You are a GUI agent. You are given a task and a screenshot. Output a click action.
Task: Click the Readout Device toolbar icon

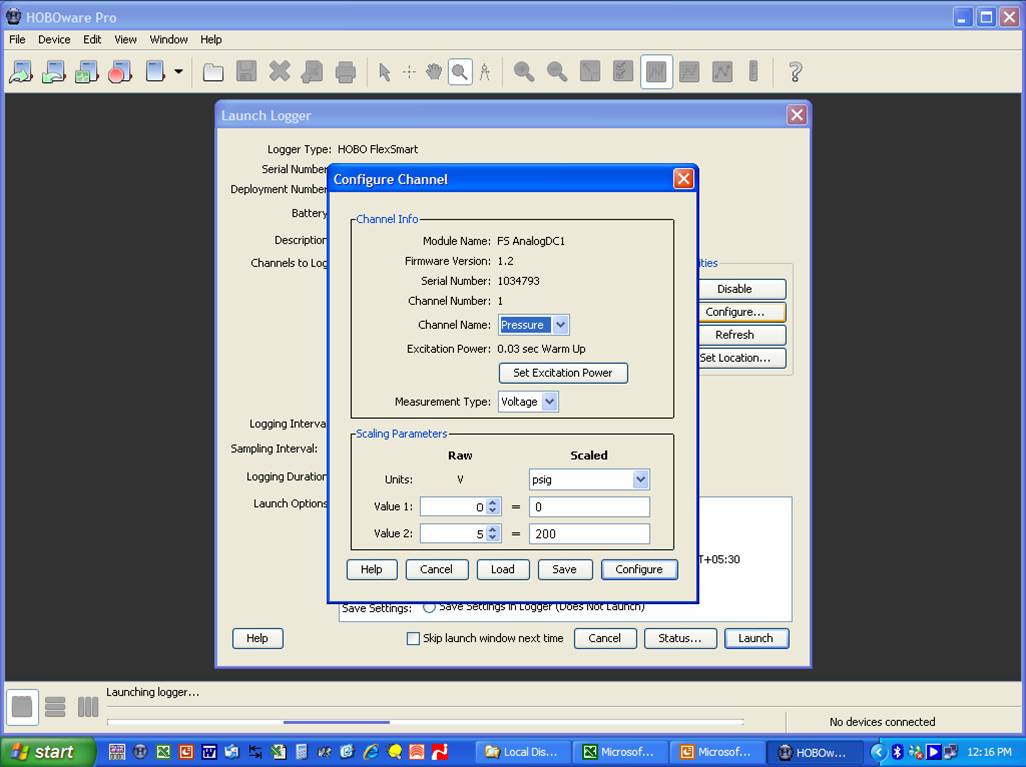tap(55, 71)
